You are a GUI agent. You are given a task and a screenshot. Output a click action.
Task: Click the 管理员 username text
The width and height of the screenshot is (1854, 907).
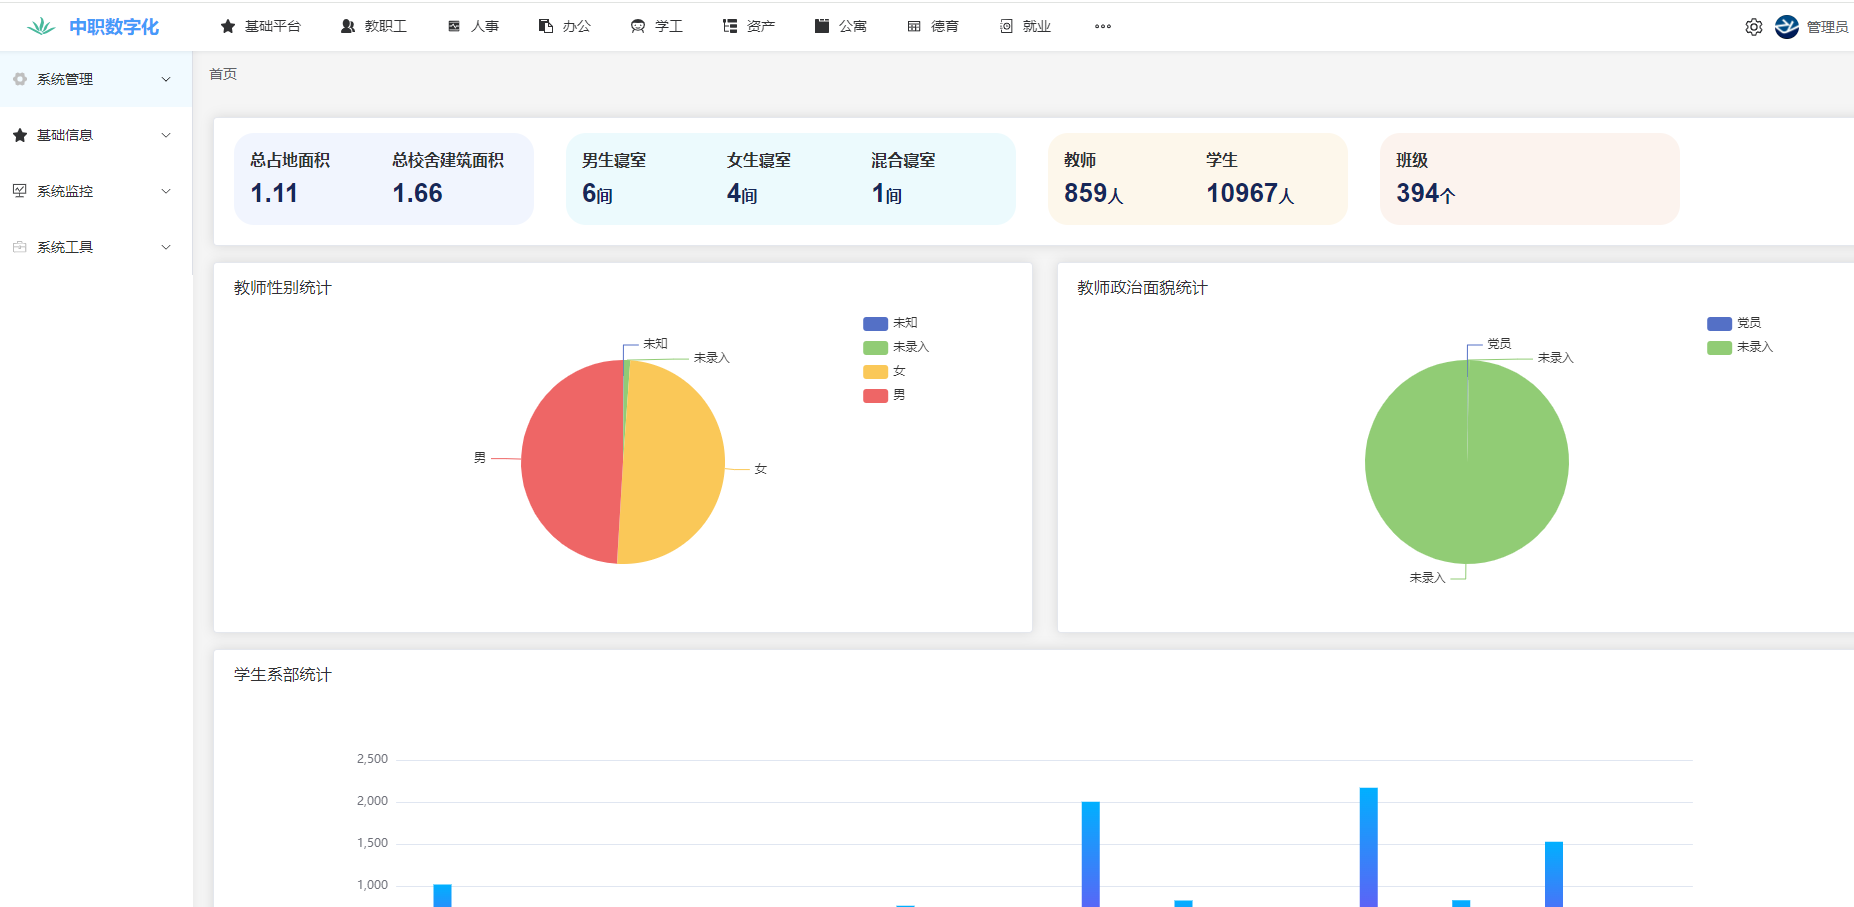click(x=1826, y=27)
